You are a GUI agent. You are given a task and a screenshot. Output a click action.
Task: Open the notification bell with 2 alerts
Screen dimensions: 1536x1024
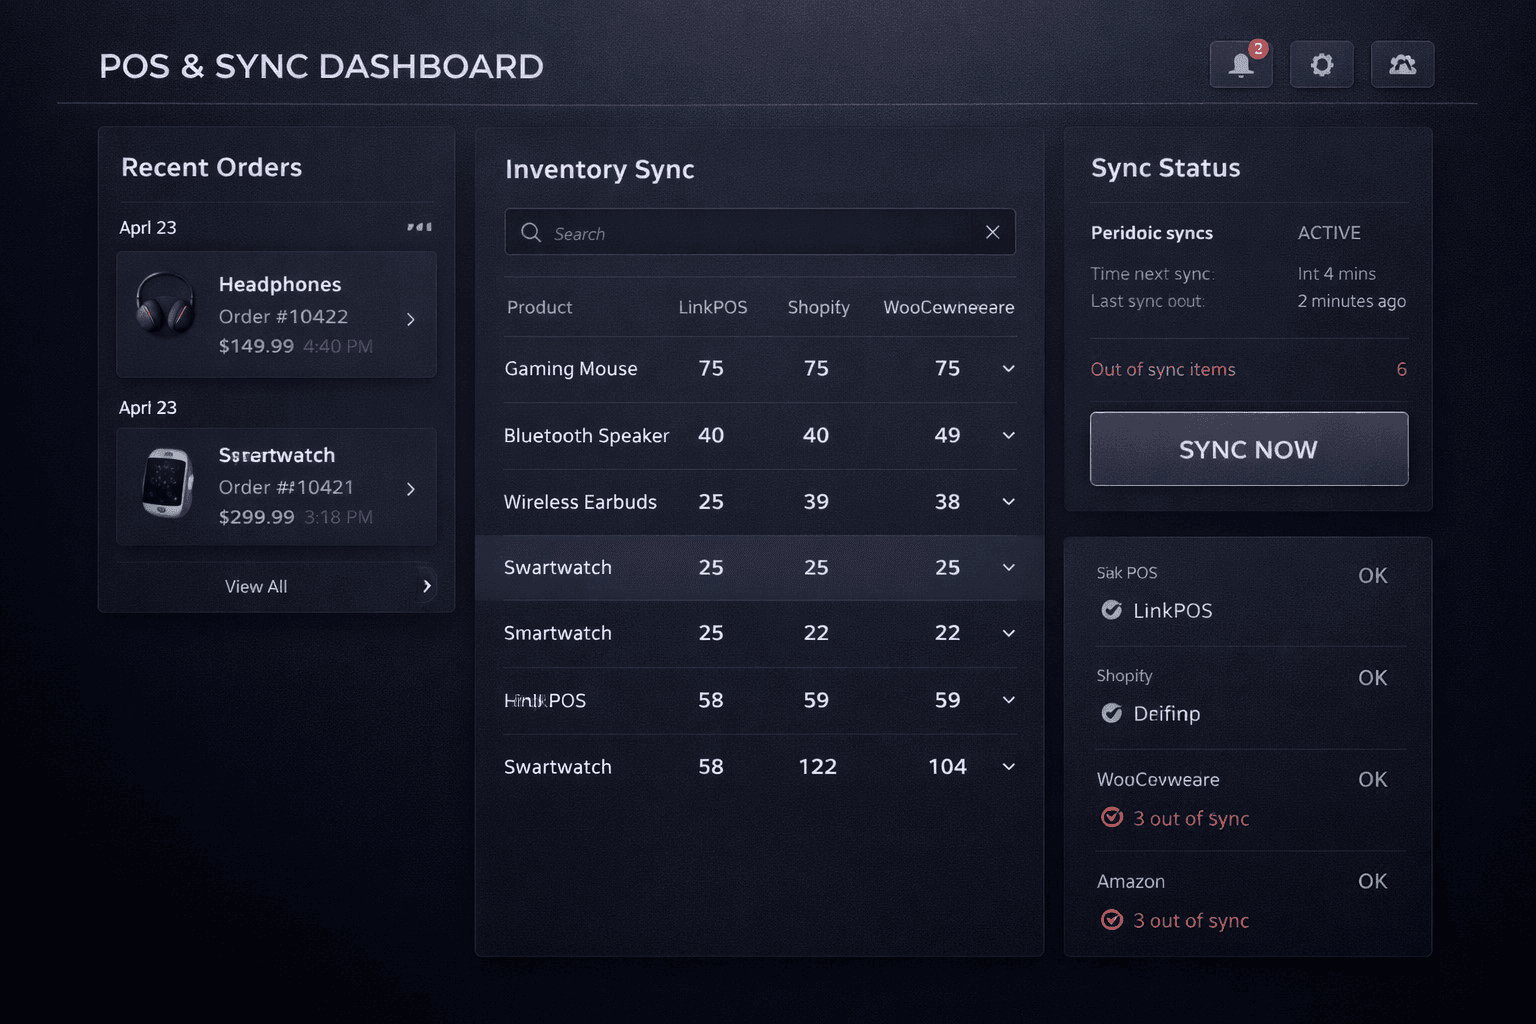(x=1240, y=64)
